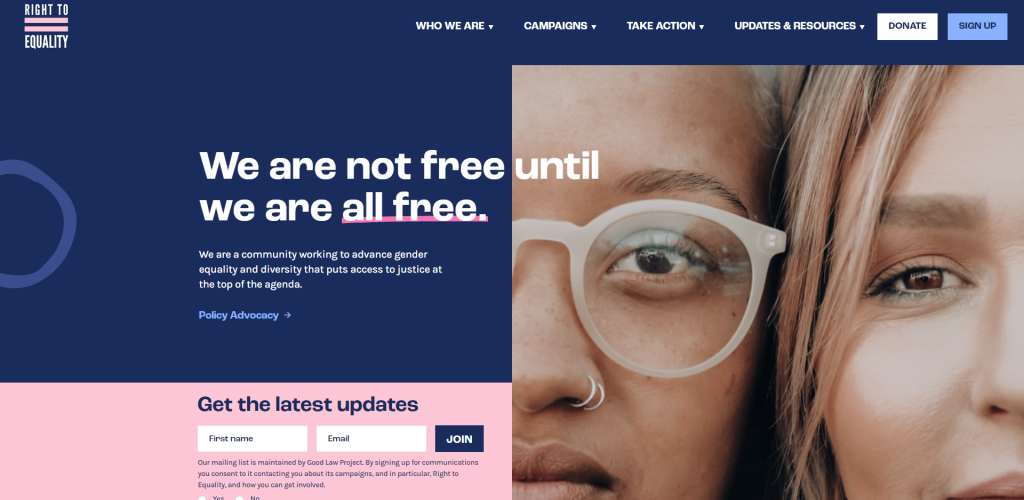This screenshot has height=500, width=1024.
Task: Open the Who We Are menu
Action: coord(450,26)
